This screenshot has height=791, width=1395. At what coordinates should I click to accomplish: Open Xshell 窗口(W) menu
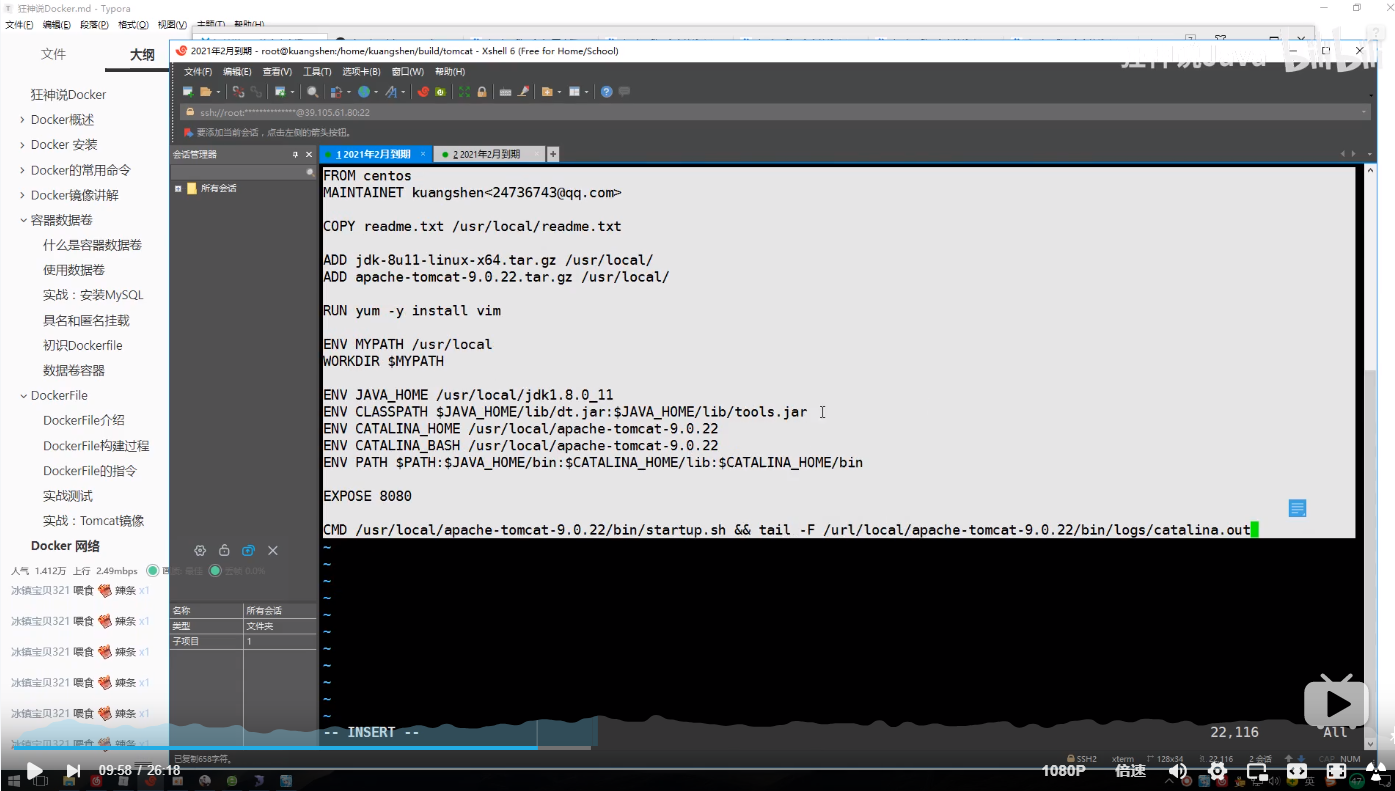[408, 72]
